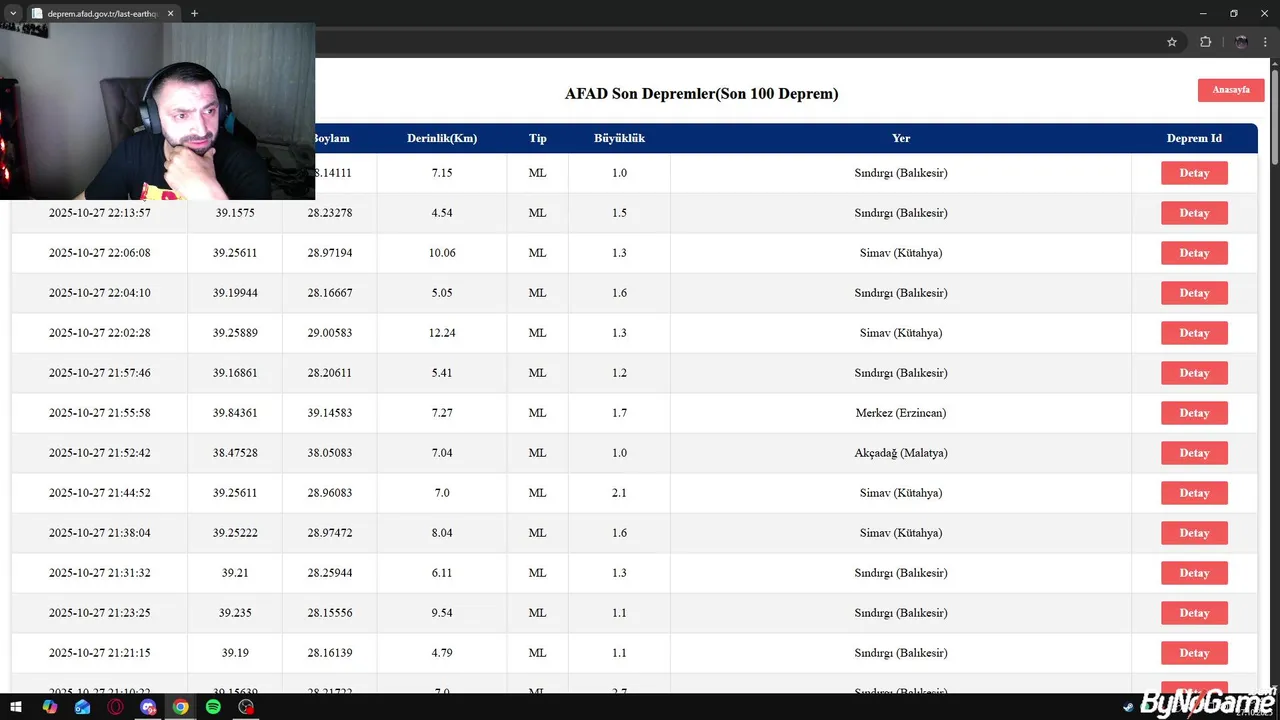Click the Derinlik(Km) column header
The width and height of the screenshot is (1280, 720).
point(442,138)
